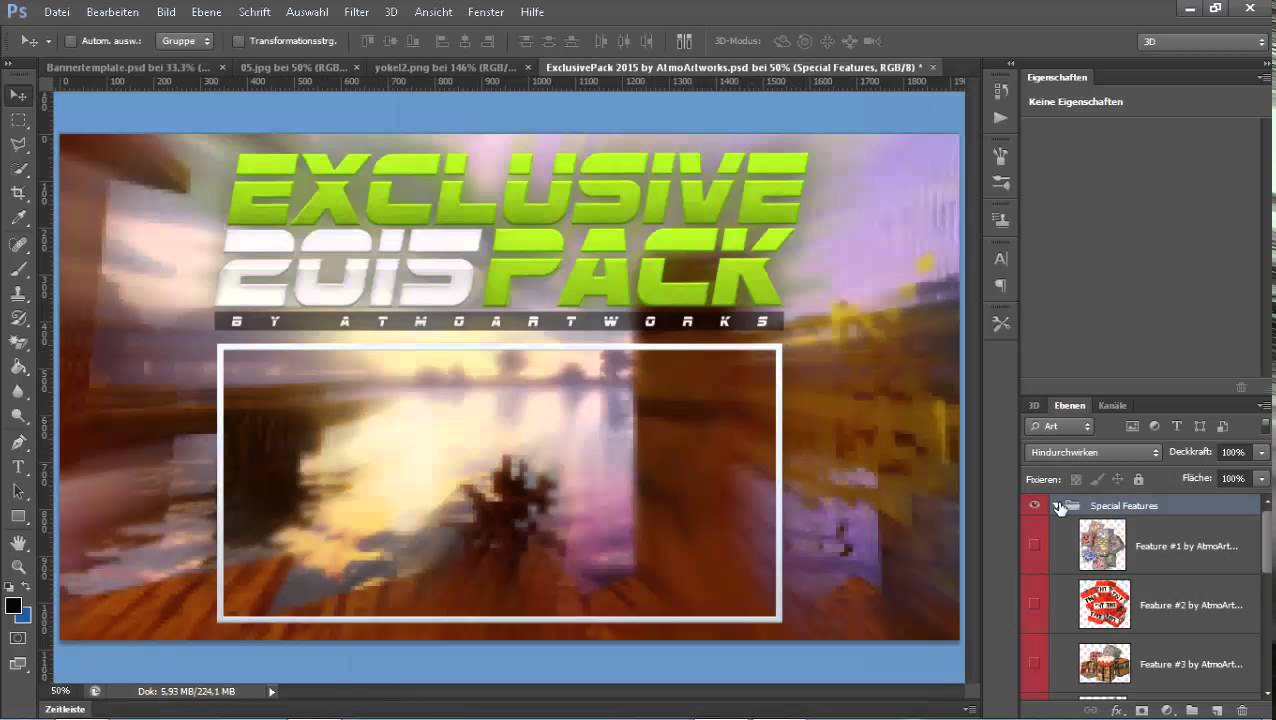
Task: Click the Deckkraft value field
Action: coord(1236,452)
